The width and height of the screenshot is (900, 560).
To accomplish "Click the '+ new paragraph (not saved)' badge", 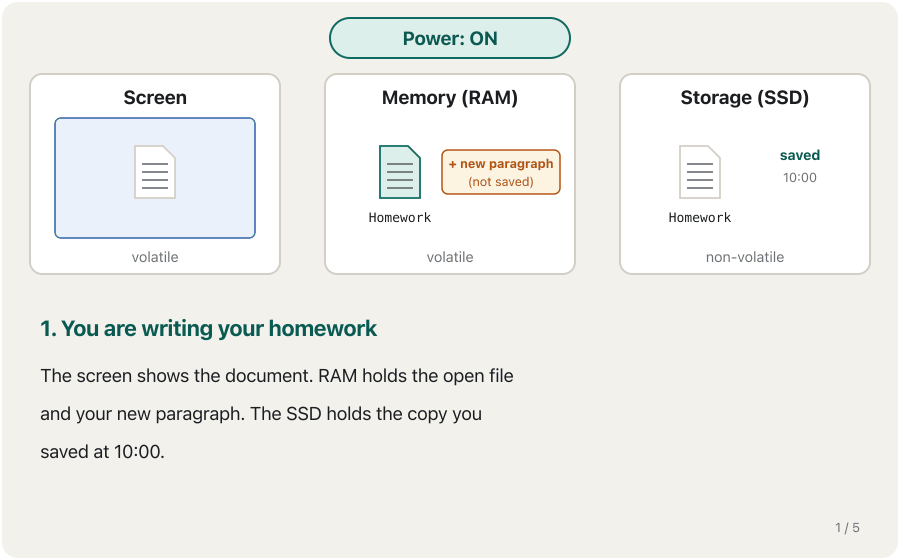I will [501, 172].
